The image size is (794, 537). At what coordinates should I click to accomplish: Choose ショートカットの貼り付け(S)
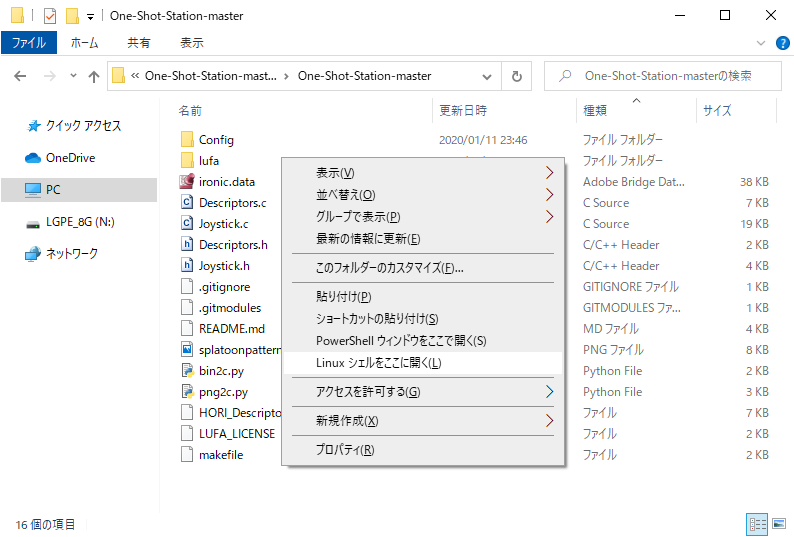tap(423, 319)
